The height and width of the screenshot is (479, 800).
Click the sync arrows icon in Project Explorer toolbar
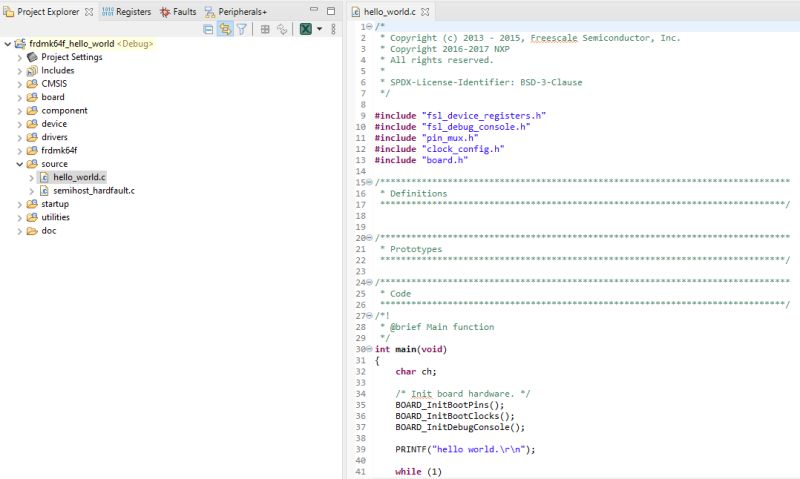tap(282, 29)
